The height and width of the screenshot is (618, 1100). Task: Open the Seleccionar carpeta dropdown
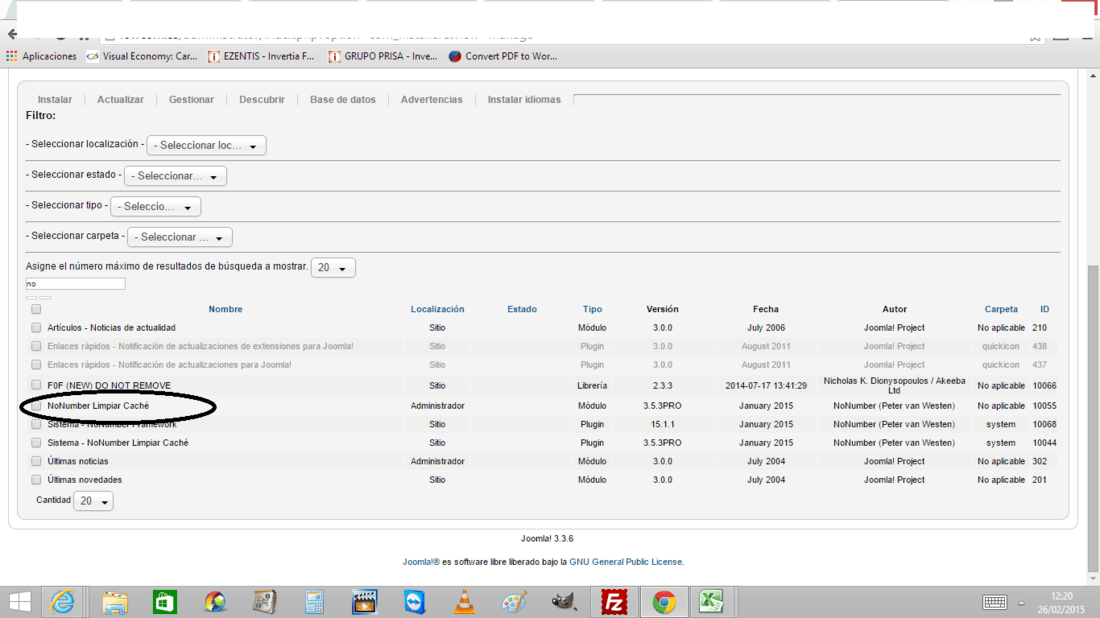(x=180, y=237)
